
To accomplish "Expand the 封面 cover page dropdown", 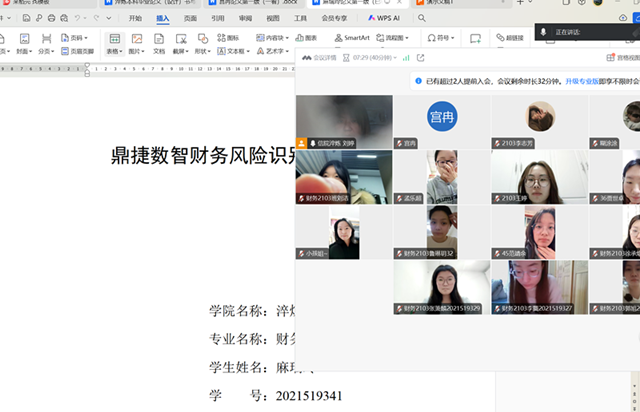I will pos(24,44).
